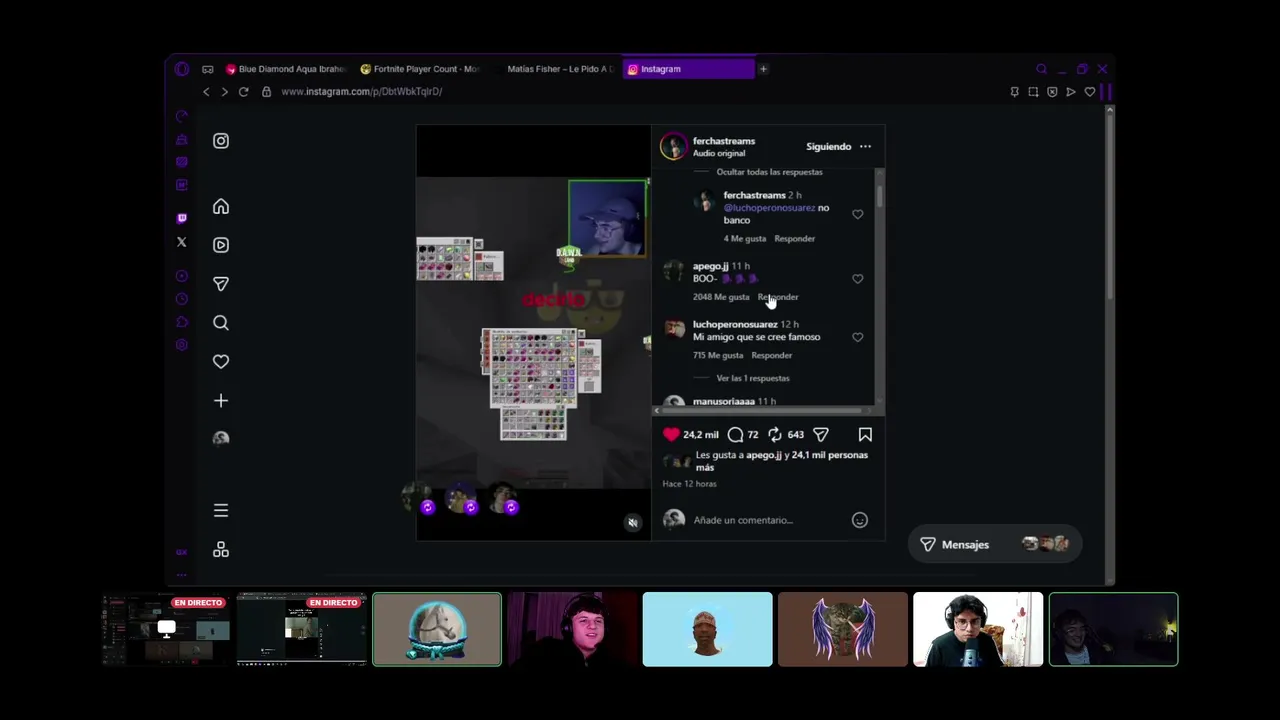
Task: Open Instagram Home from the sidebar
Action: point(221,207)
